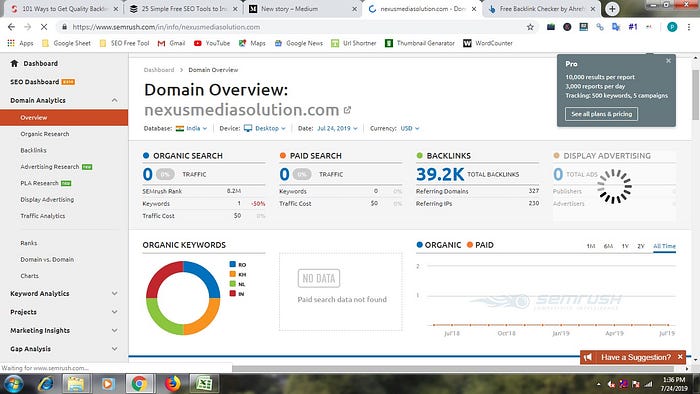Image resolution: width=700 pixels, height=394 pixels.
Task: Open Date Jul 24, 2019 dropdown
Action: (x=337, y=129)
